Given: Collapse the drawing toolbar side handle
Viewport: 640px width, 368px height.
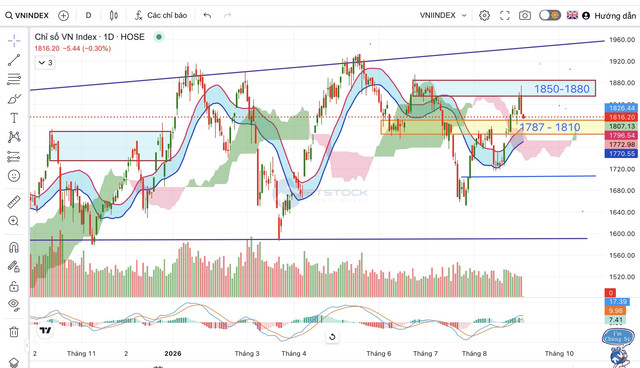Looking at the screenshot, I should (27, 346).
